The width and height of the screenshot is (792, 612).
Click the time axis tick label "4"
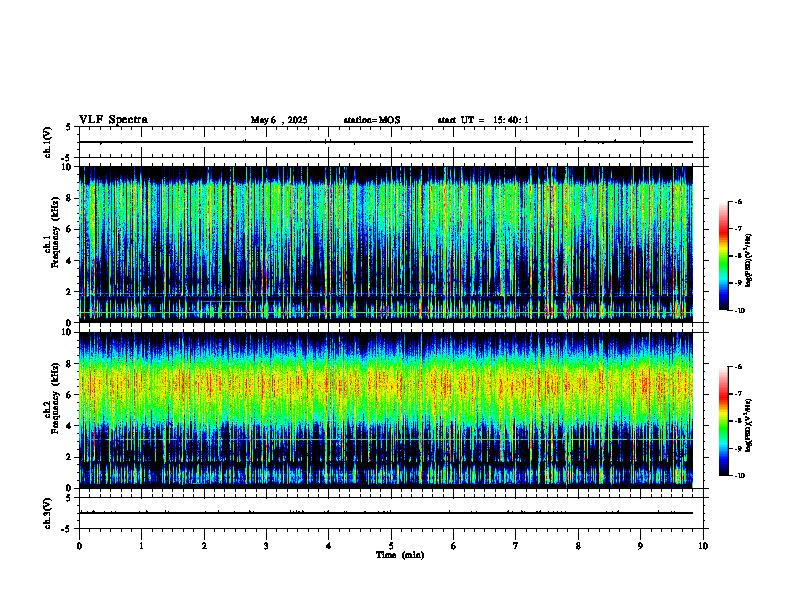(x=329, y=546)
